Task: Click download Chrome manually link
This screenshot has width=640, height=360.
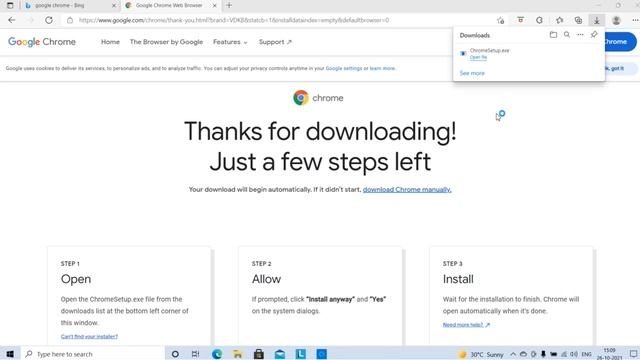Action: (x=407, y=189)
